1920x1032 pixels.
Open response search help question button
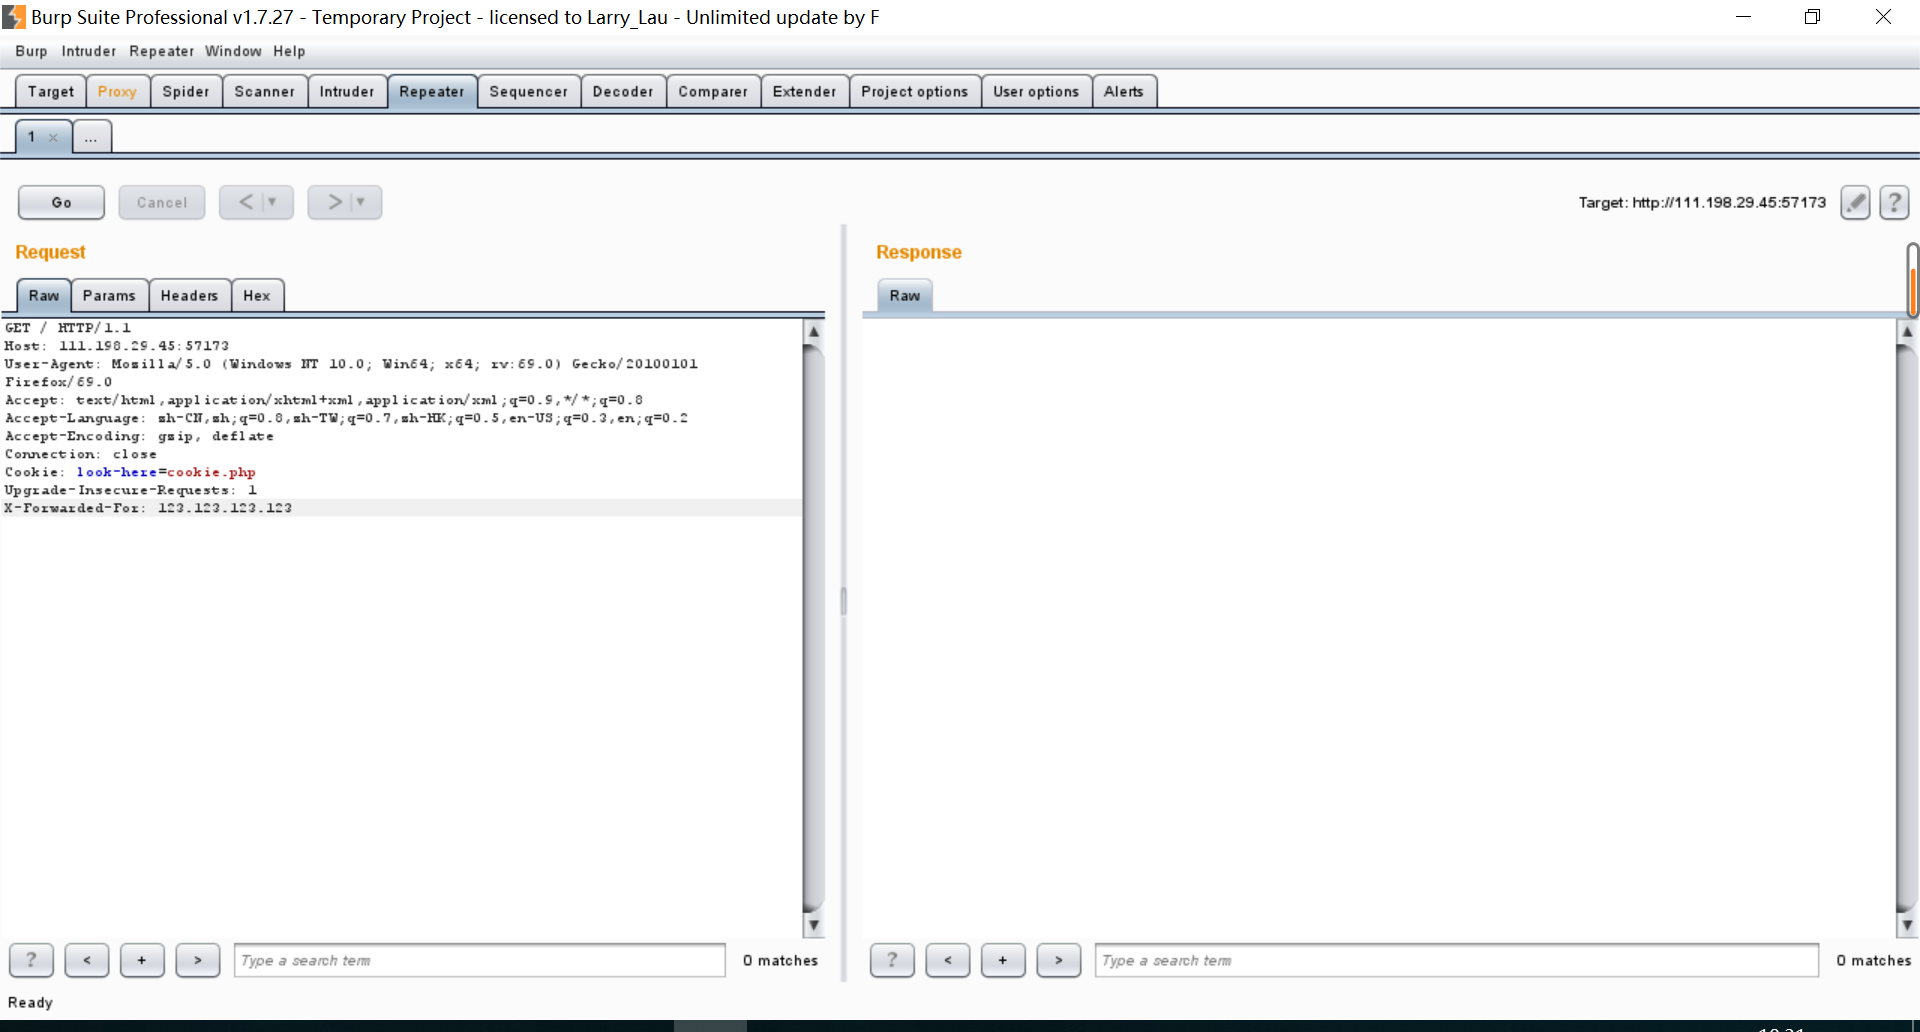click(892, 960)
